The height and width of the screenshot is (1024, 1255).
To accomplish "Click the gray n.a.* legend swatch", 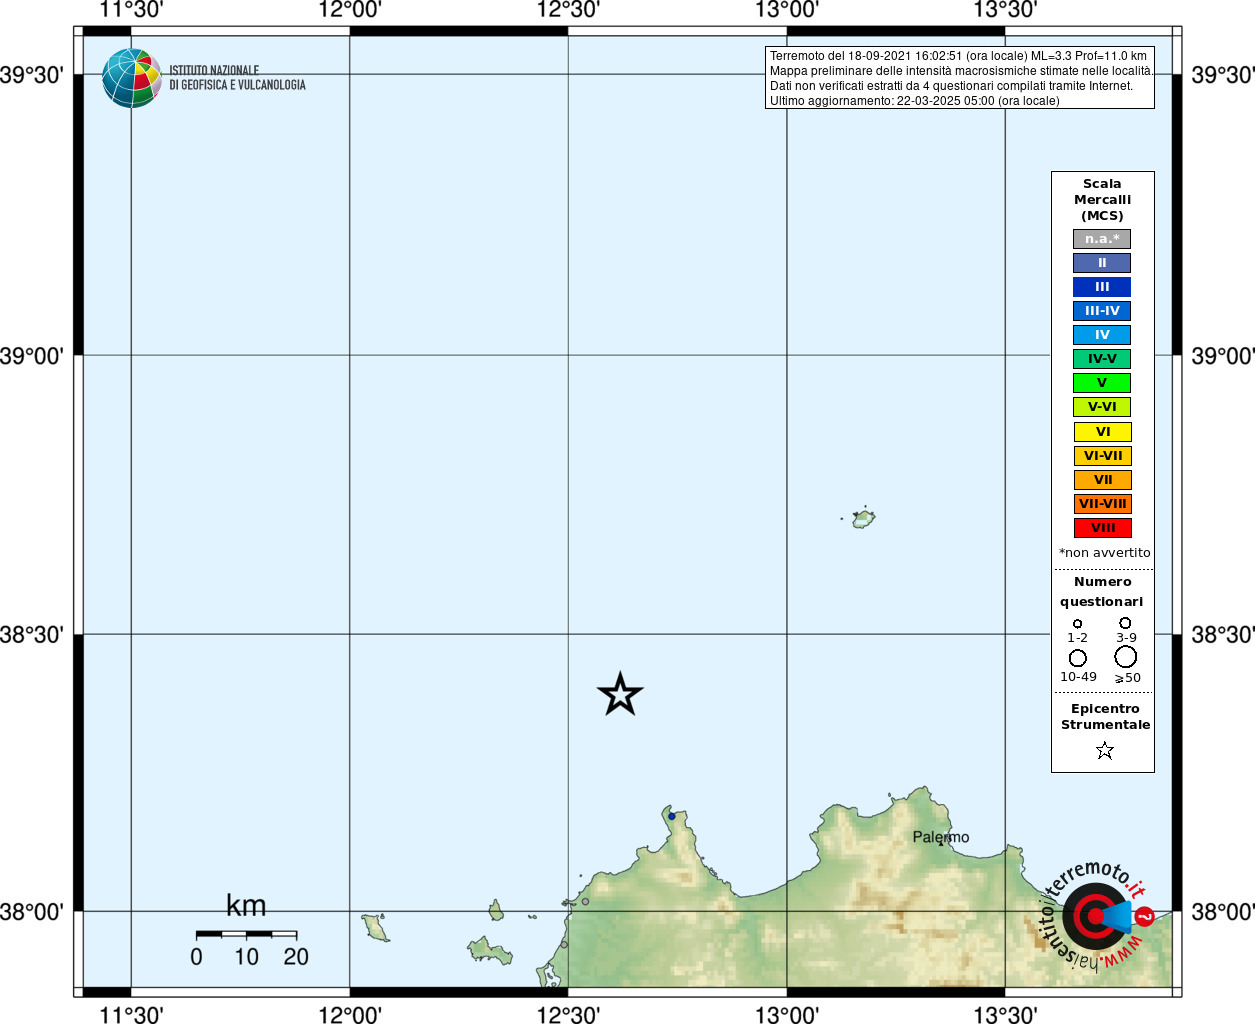I will (x=1102, y=239).
